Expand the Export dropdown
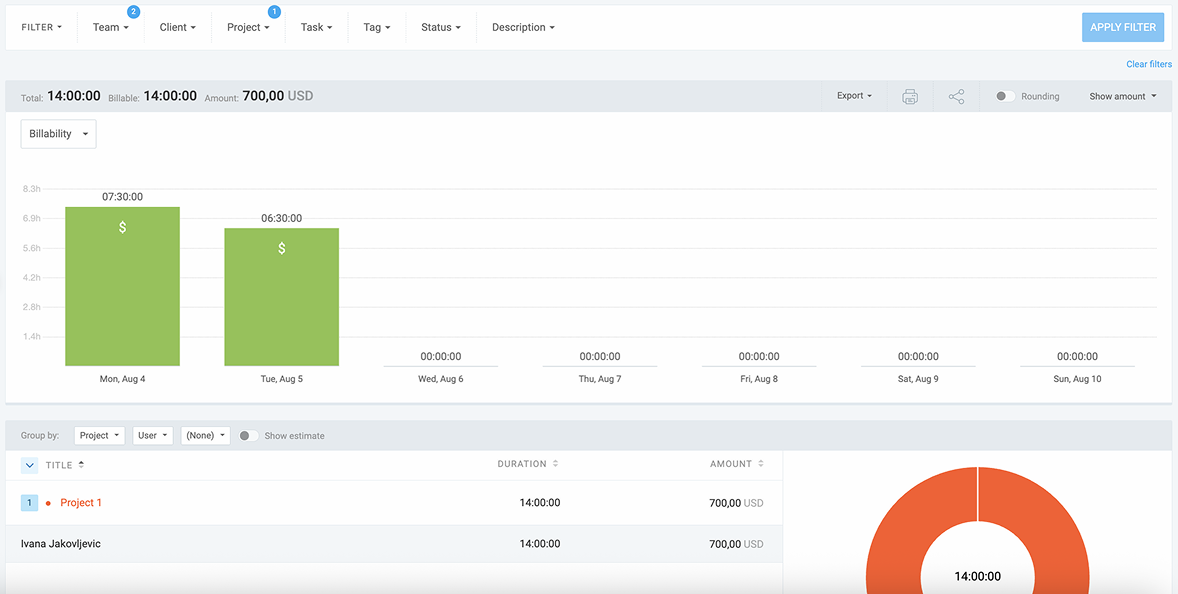 point(854,96)
